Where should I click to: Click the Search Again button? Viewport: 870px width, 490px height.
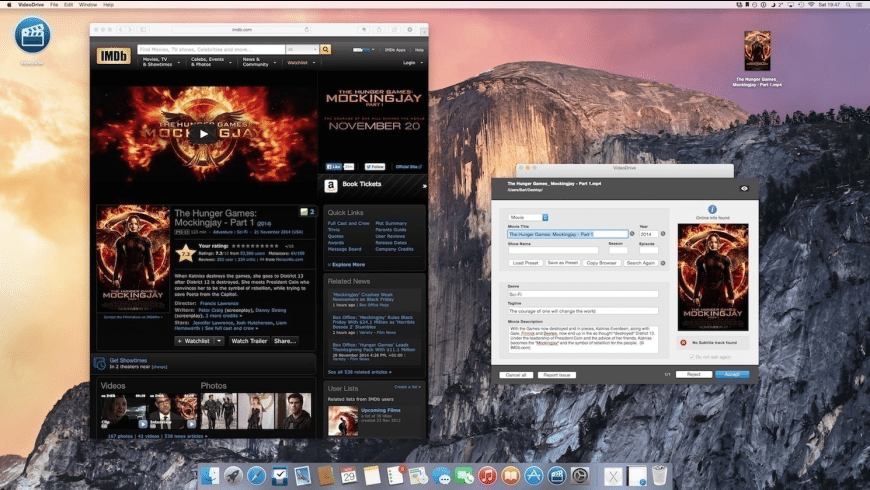(x=641, y=263)
